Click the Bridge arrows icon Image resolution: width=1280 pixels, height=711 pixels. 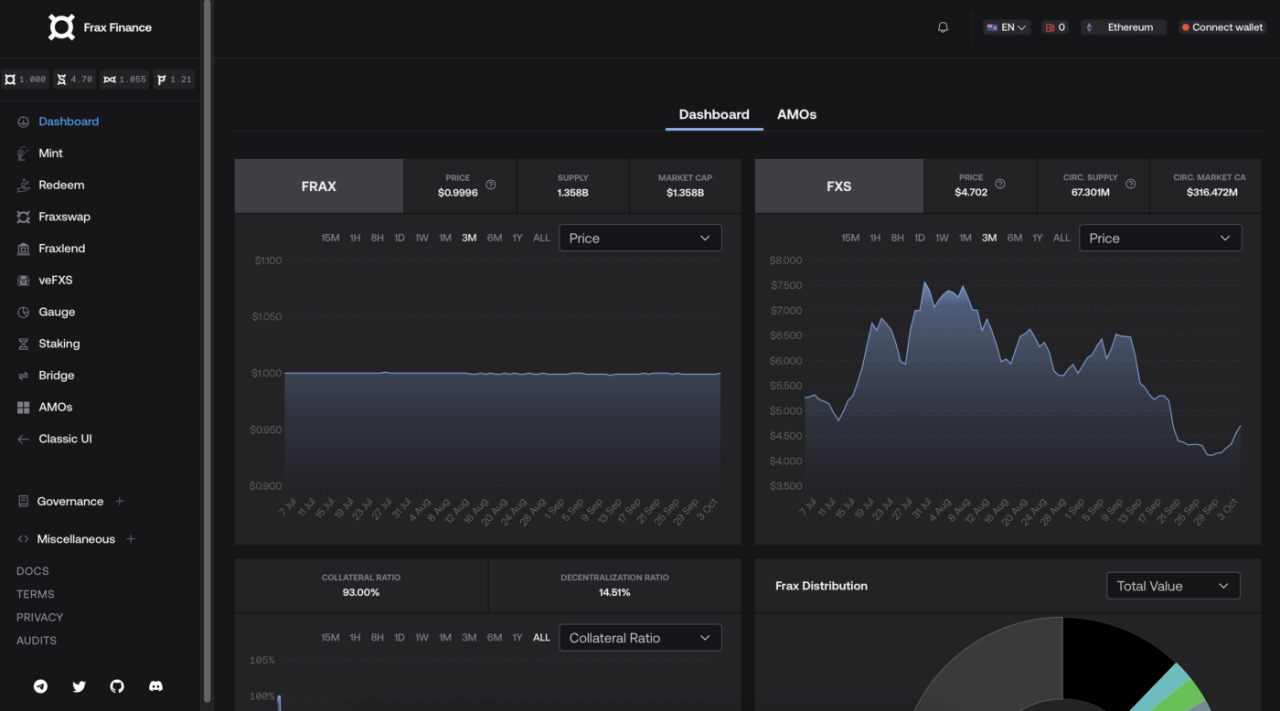click(x=24, y=375)
